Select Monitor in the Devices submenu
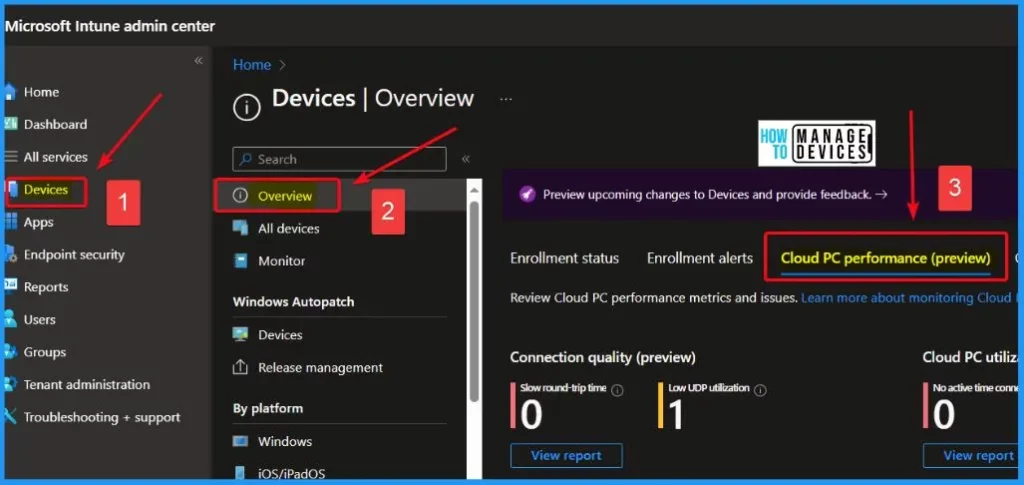The image size is (1024, 485). coord(281,260)
